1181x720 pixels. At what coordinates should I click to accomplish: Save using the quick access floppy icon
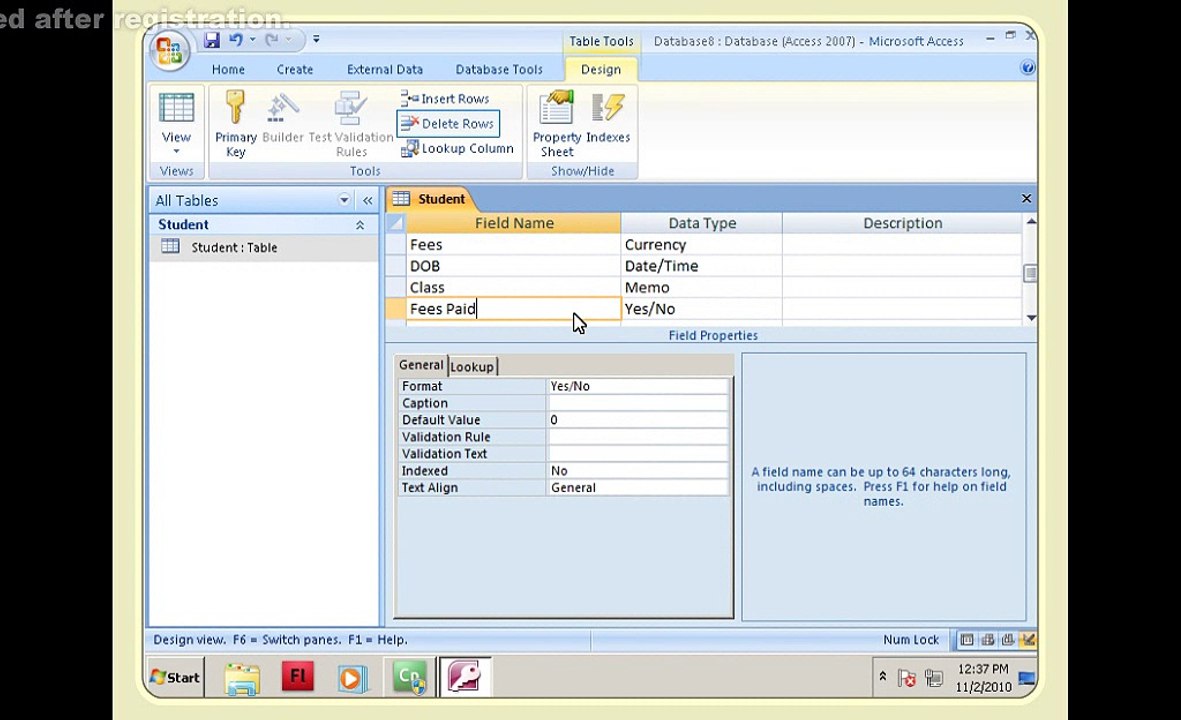coord(212,40)
